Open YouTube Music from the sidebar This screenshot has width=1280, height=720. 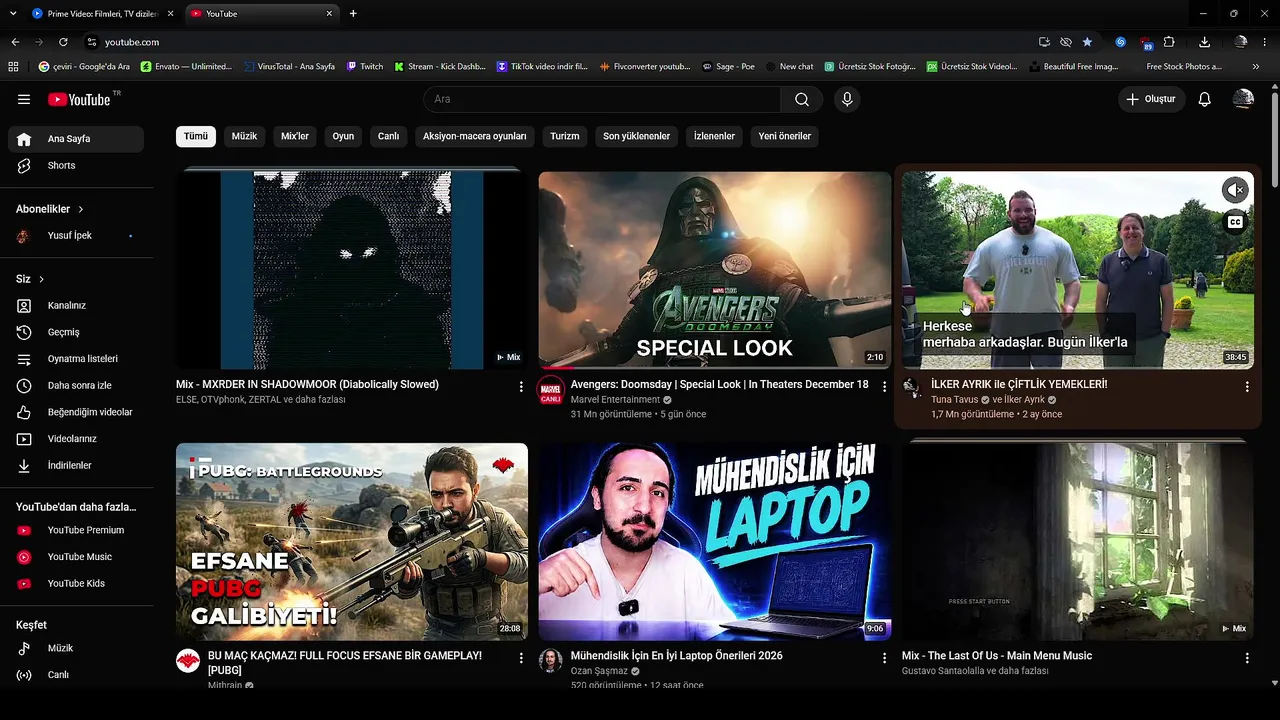pos(76,557)
